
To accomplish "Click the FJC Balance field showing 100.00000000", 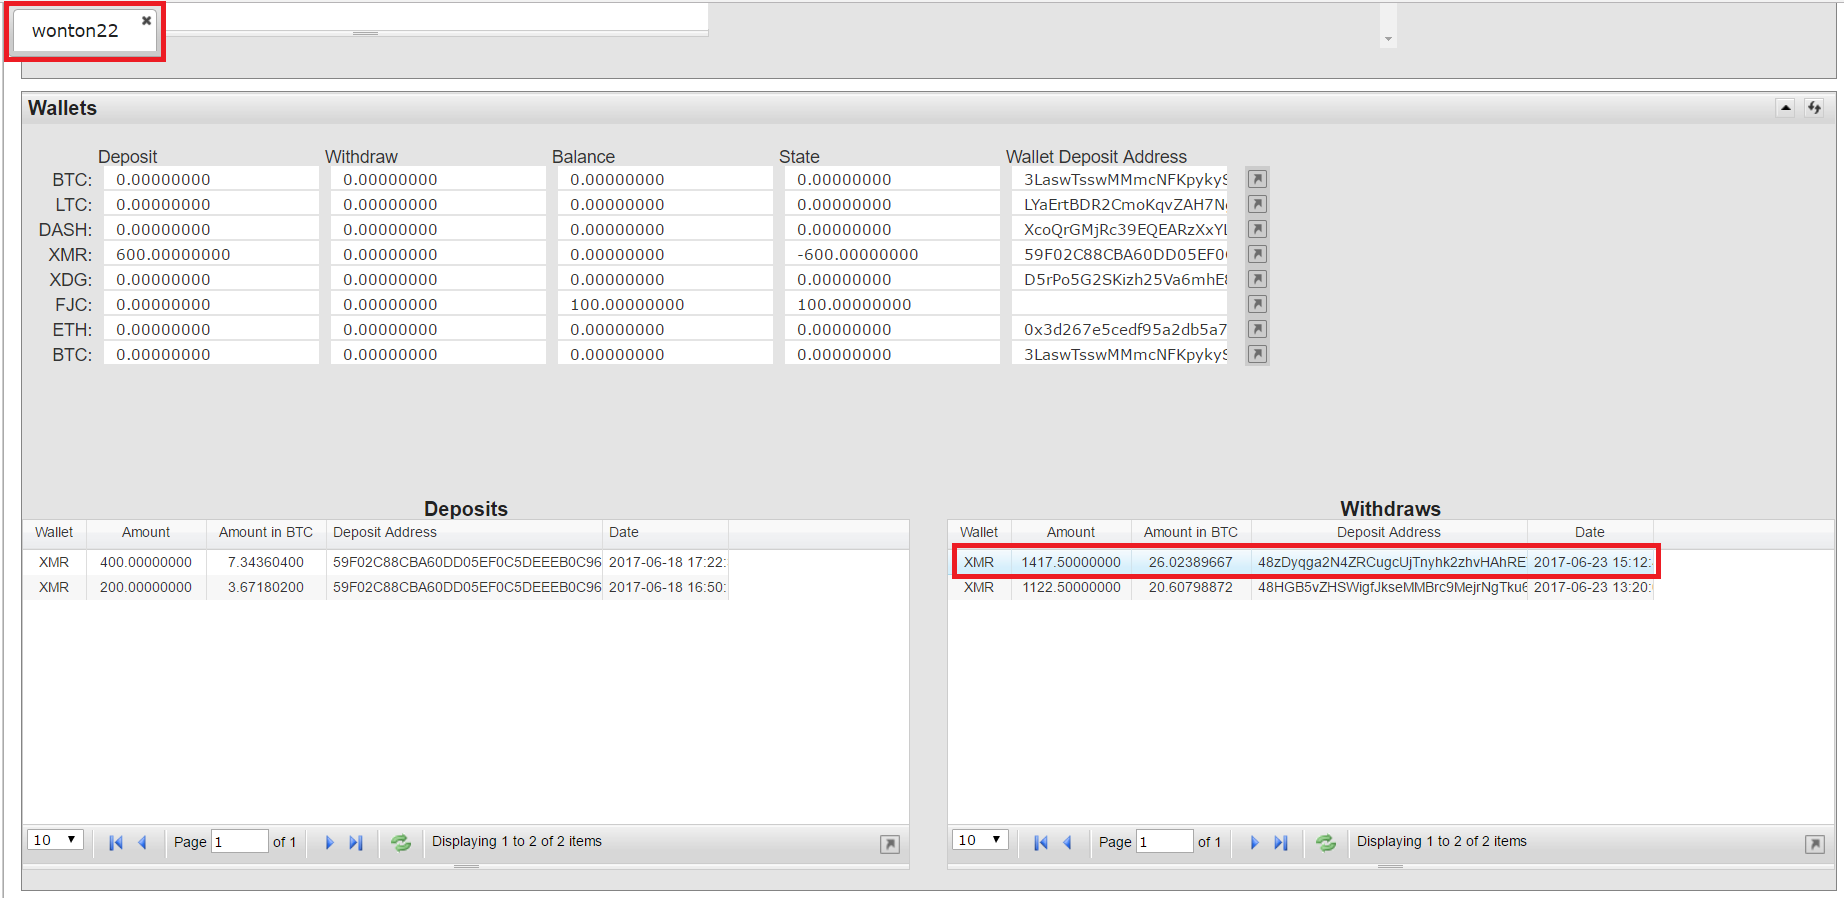I will click(665, 304).
